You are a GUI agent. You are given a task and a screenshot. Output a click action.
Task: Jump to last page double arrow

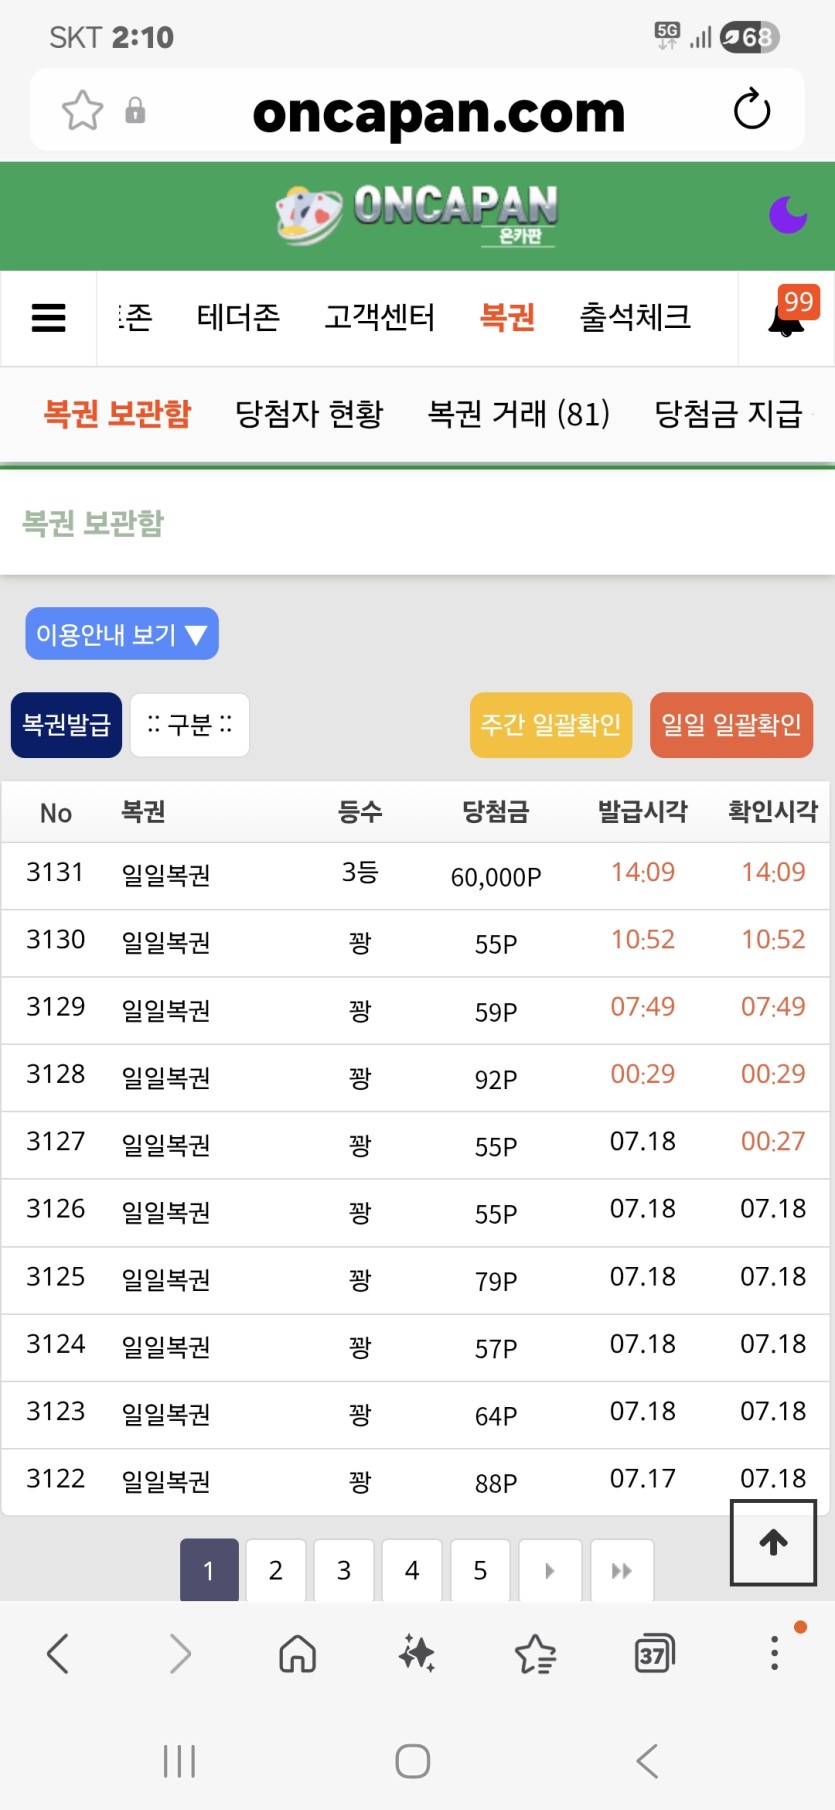(622, 1571)
